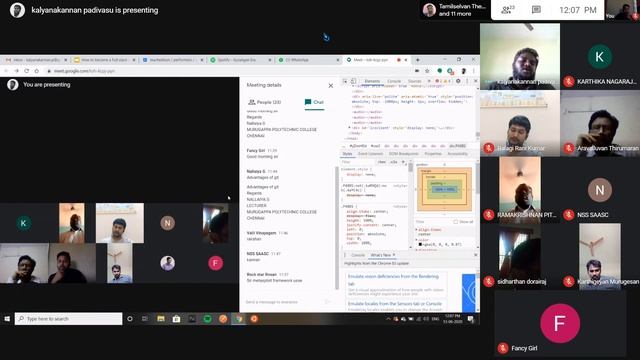The image size is (640, 360).
Task: Select the DOM Breakpoints sub-tab
Action: (403, 154)
